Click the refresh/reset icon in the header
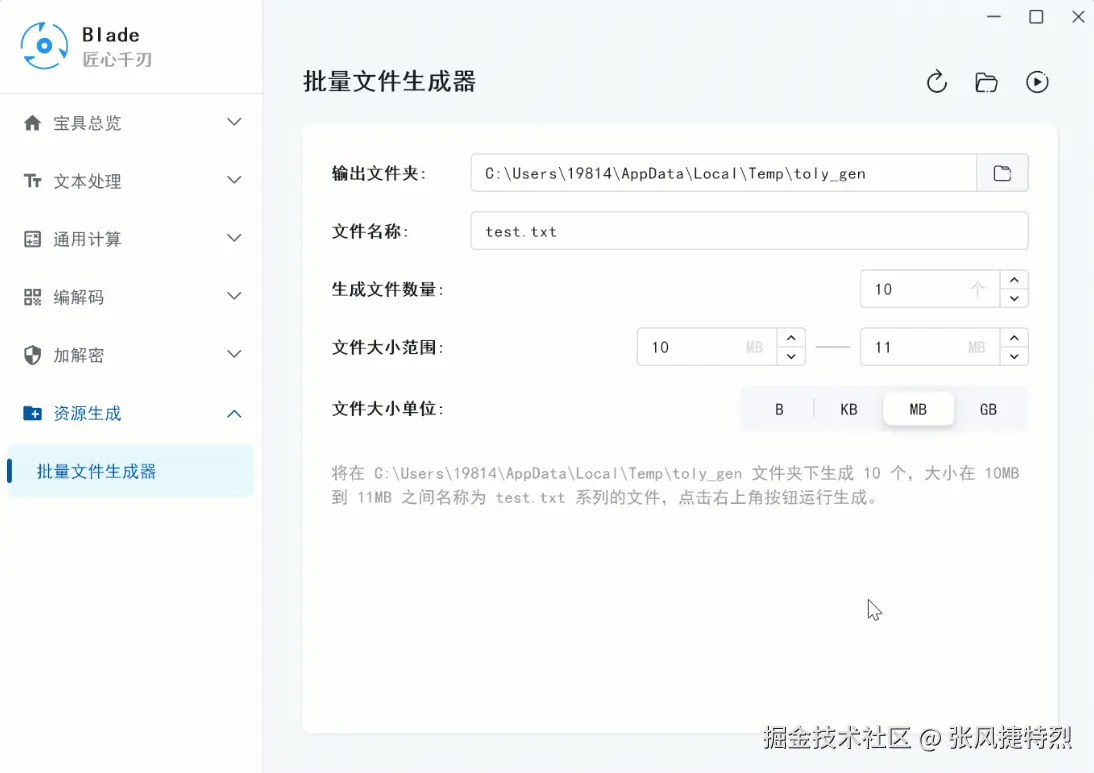This screenshot has height=773, width=1094. tap(936, 82)
